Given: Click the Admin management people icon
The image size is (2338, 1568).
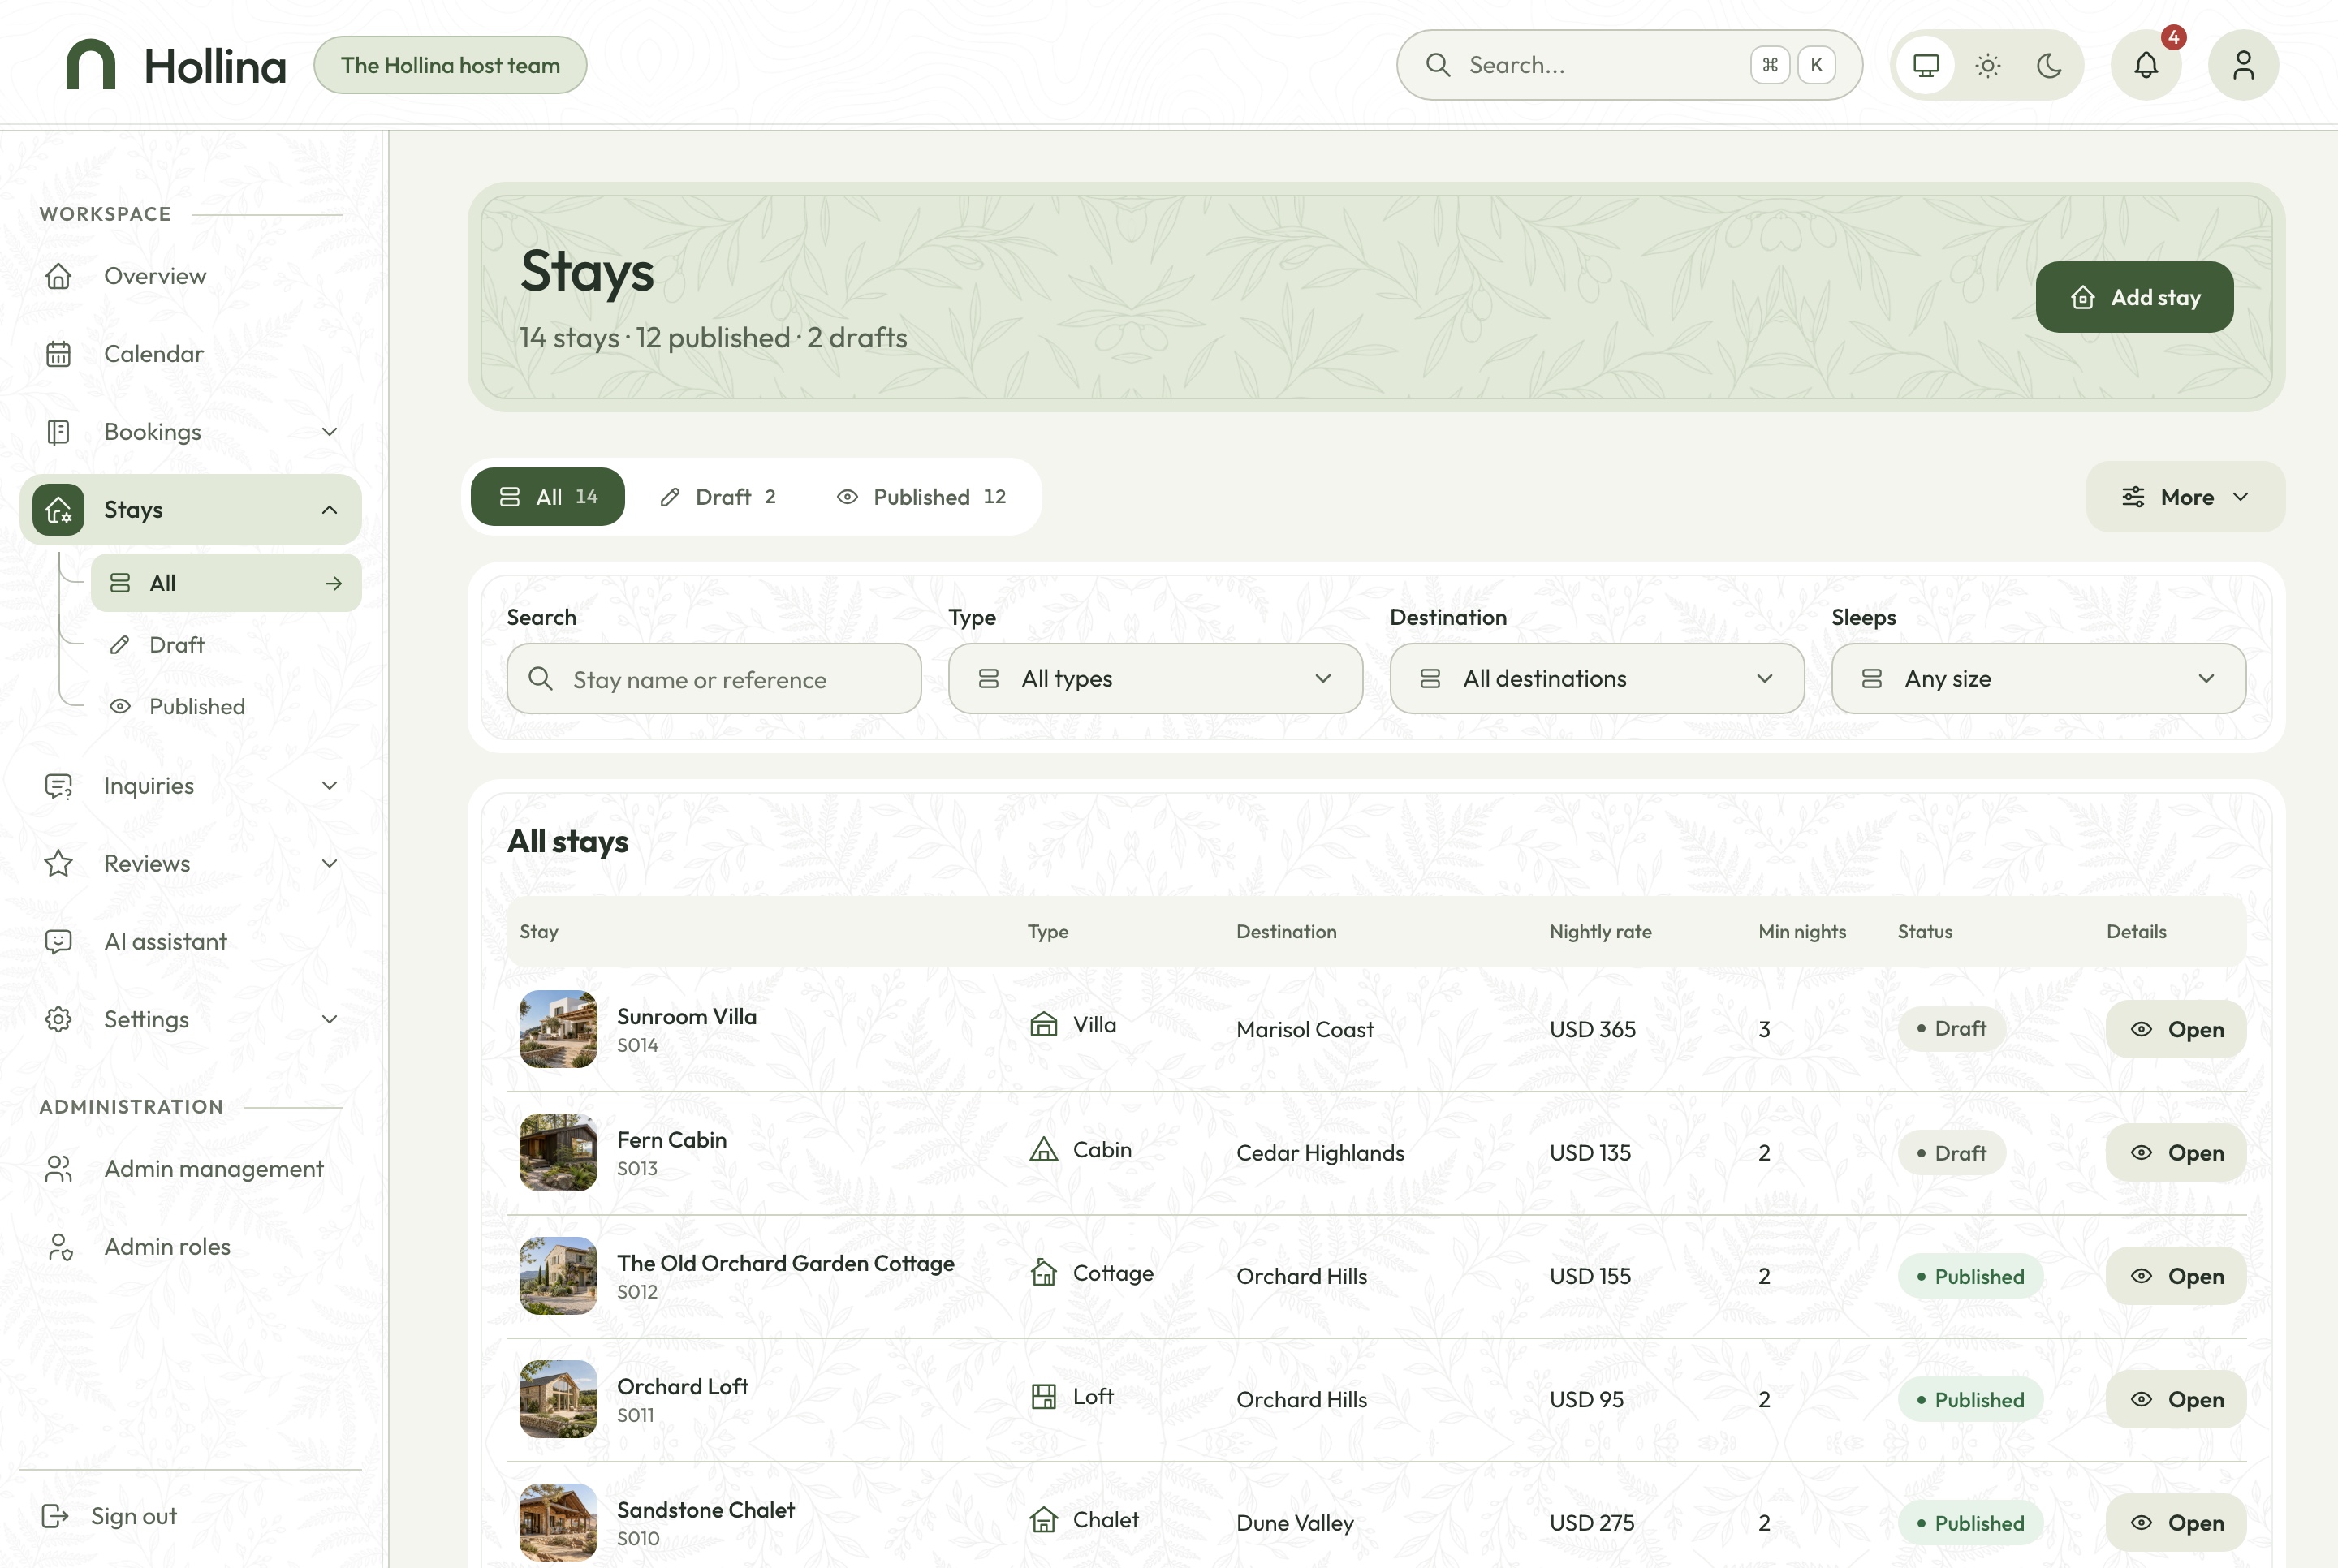Looking at the screenshot, I should click(59, 1169).
